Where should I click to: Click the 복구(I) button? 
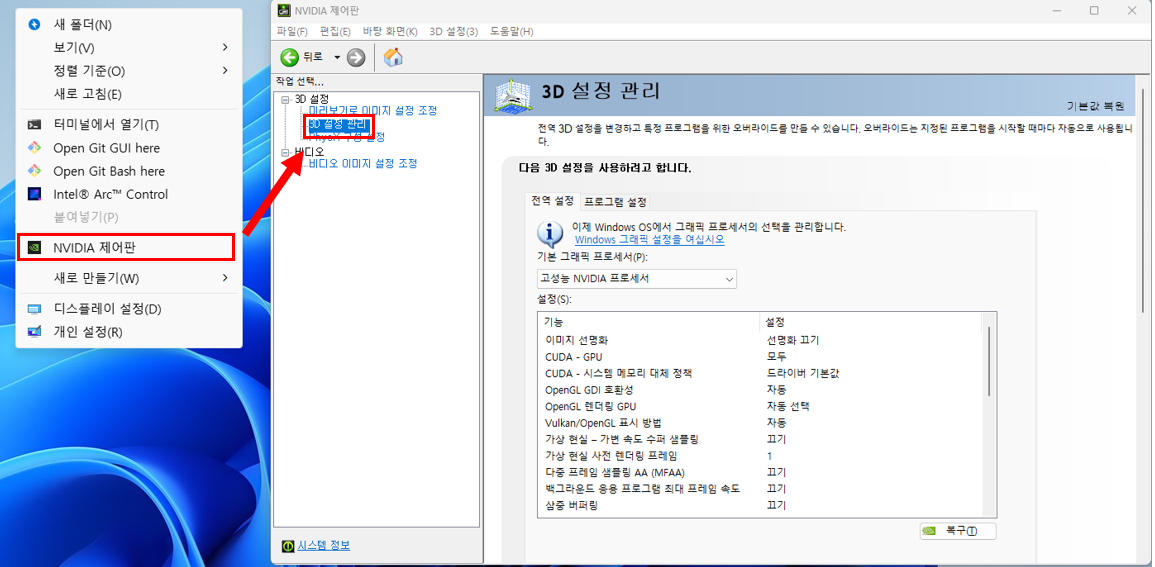click(x=958, y=531)
